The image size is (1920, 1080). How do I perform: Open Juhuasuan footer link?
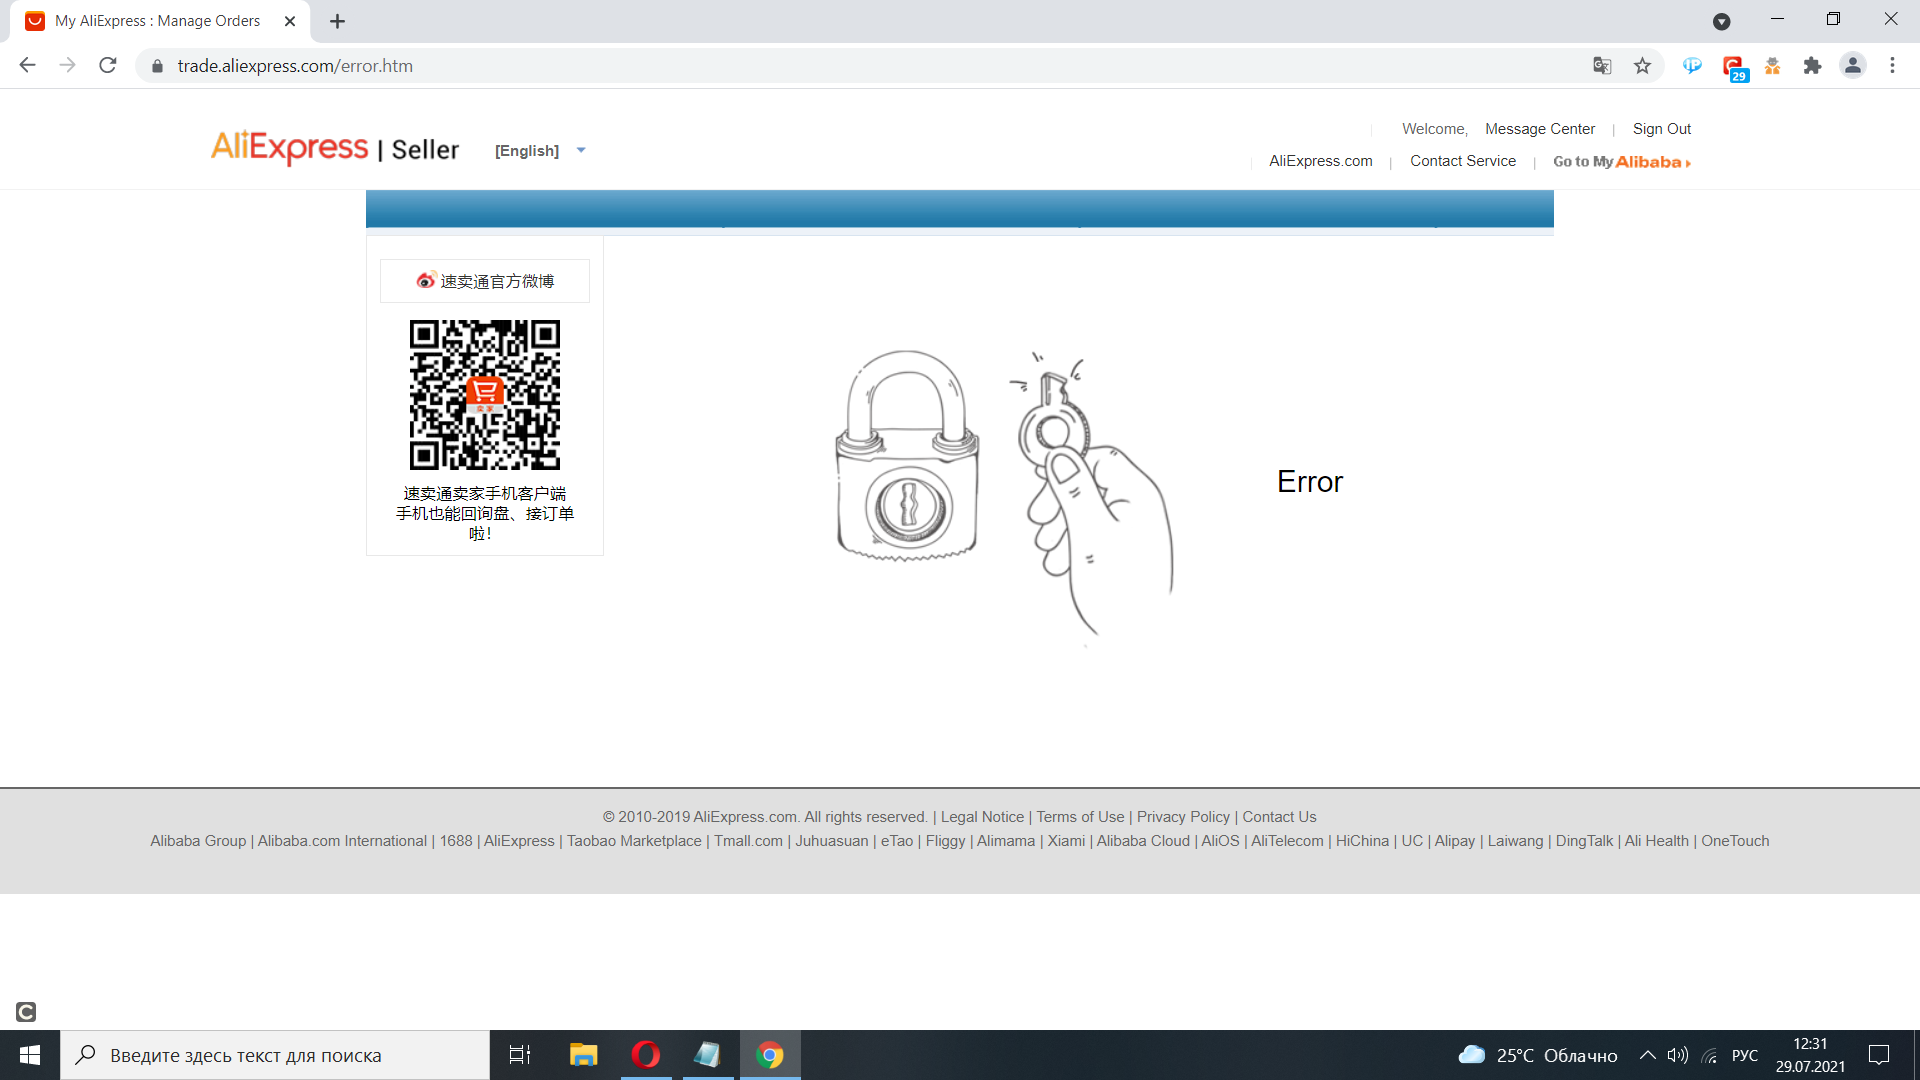click(x=831, y=841)
